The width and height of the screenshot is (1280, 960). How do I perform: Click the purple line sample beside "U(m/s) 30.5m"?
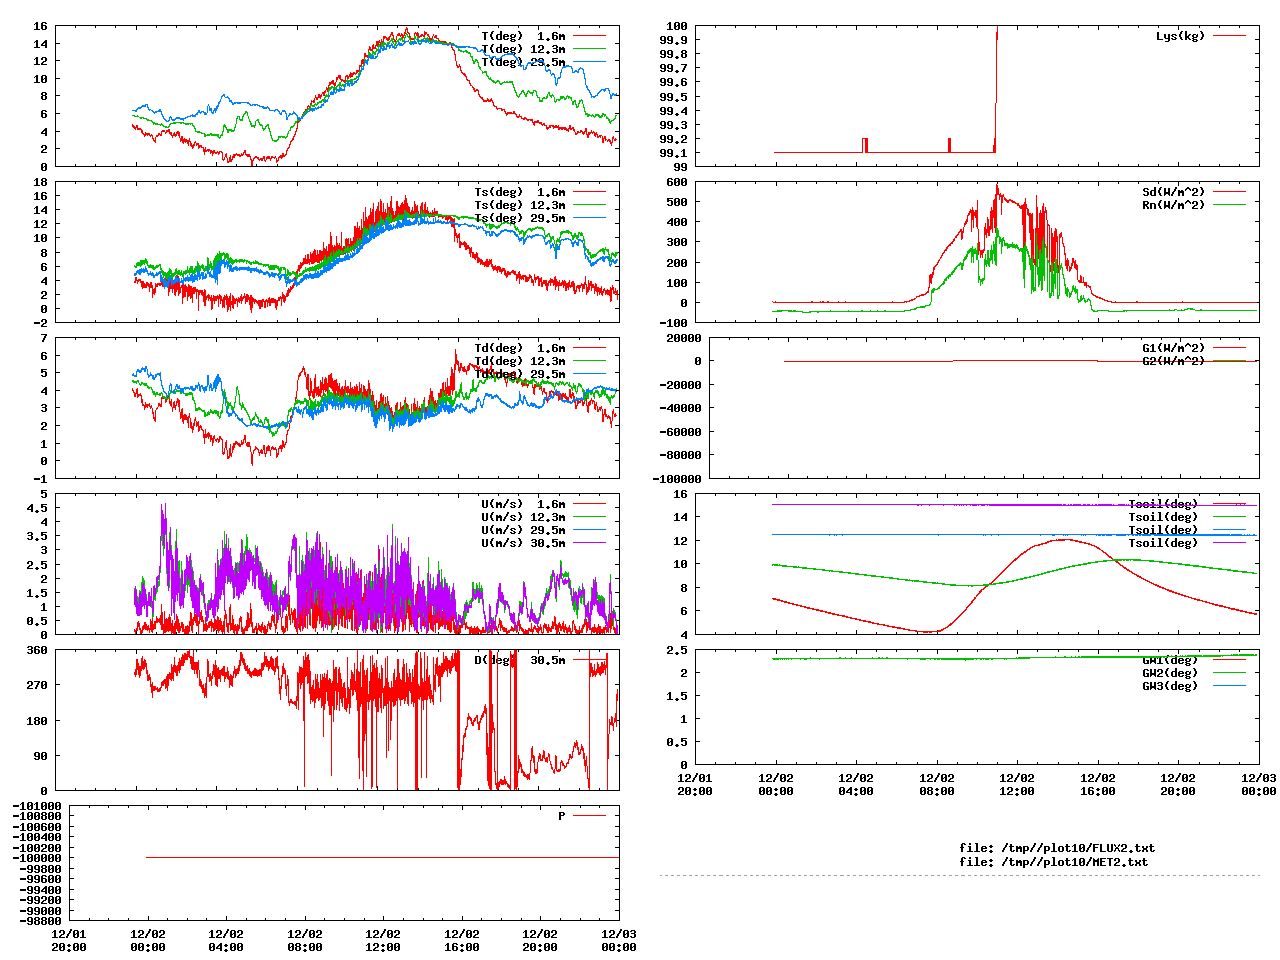(x=589, y=543)
